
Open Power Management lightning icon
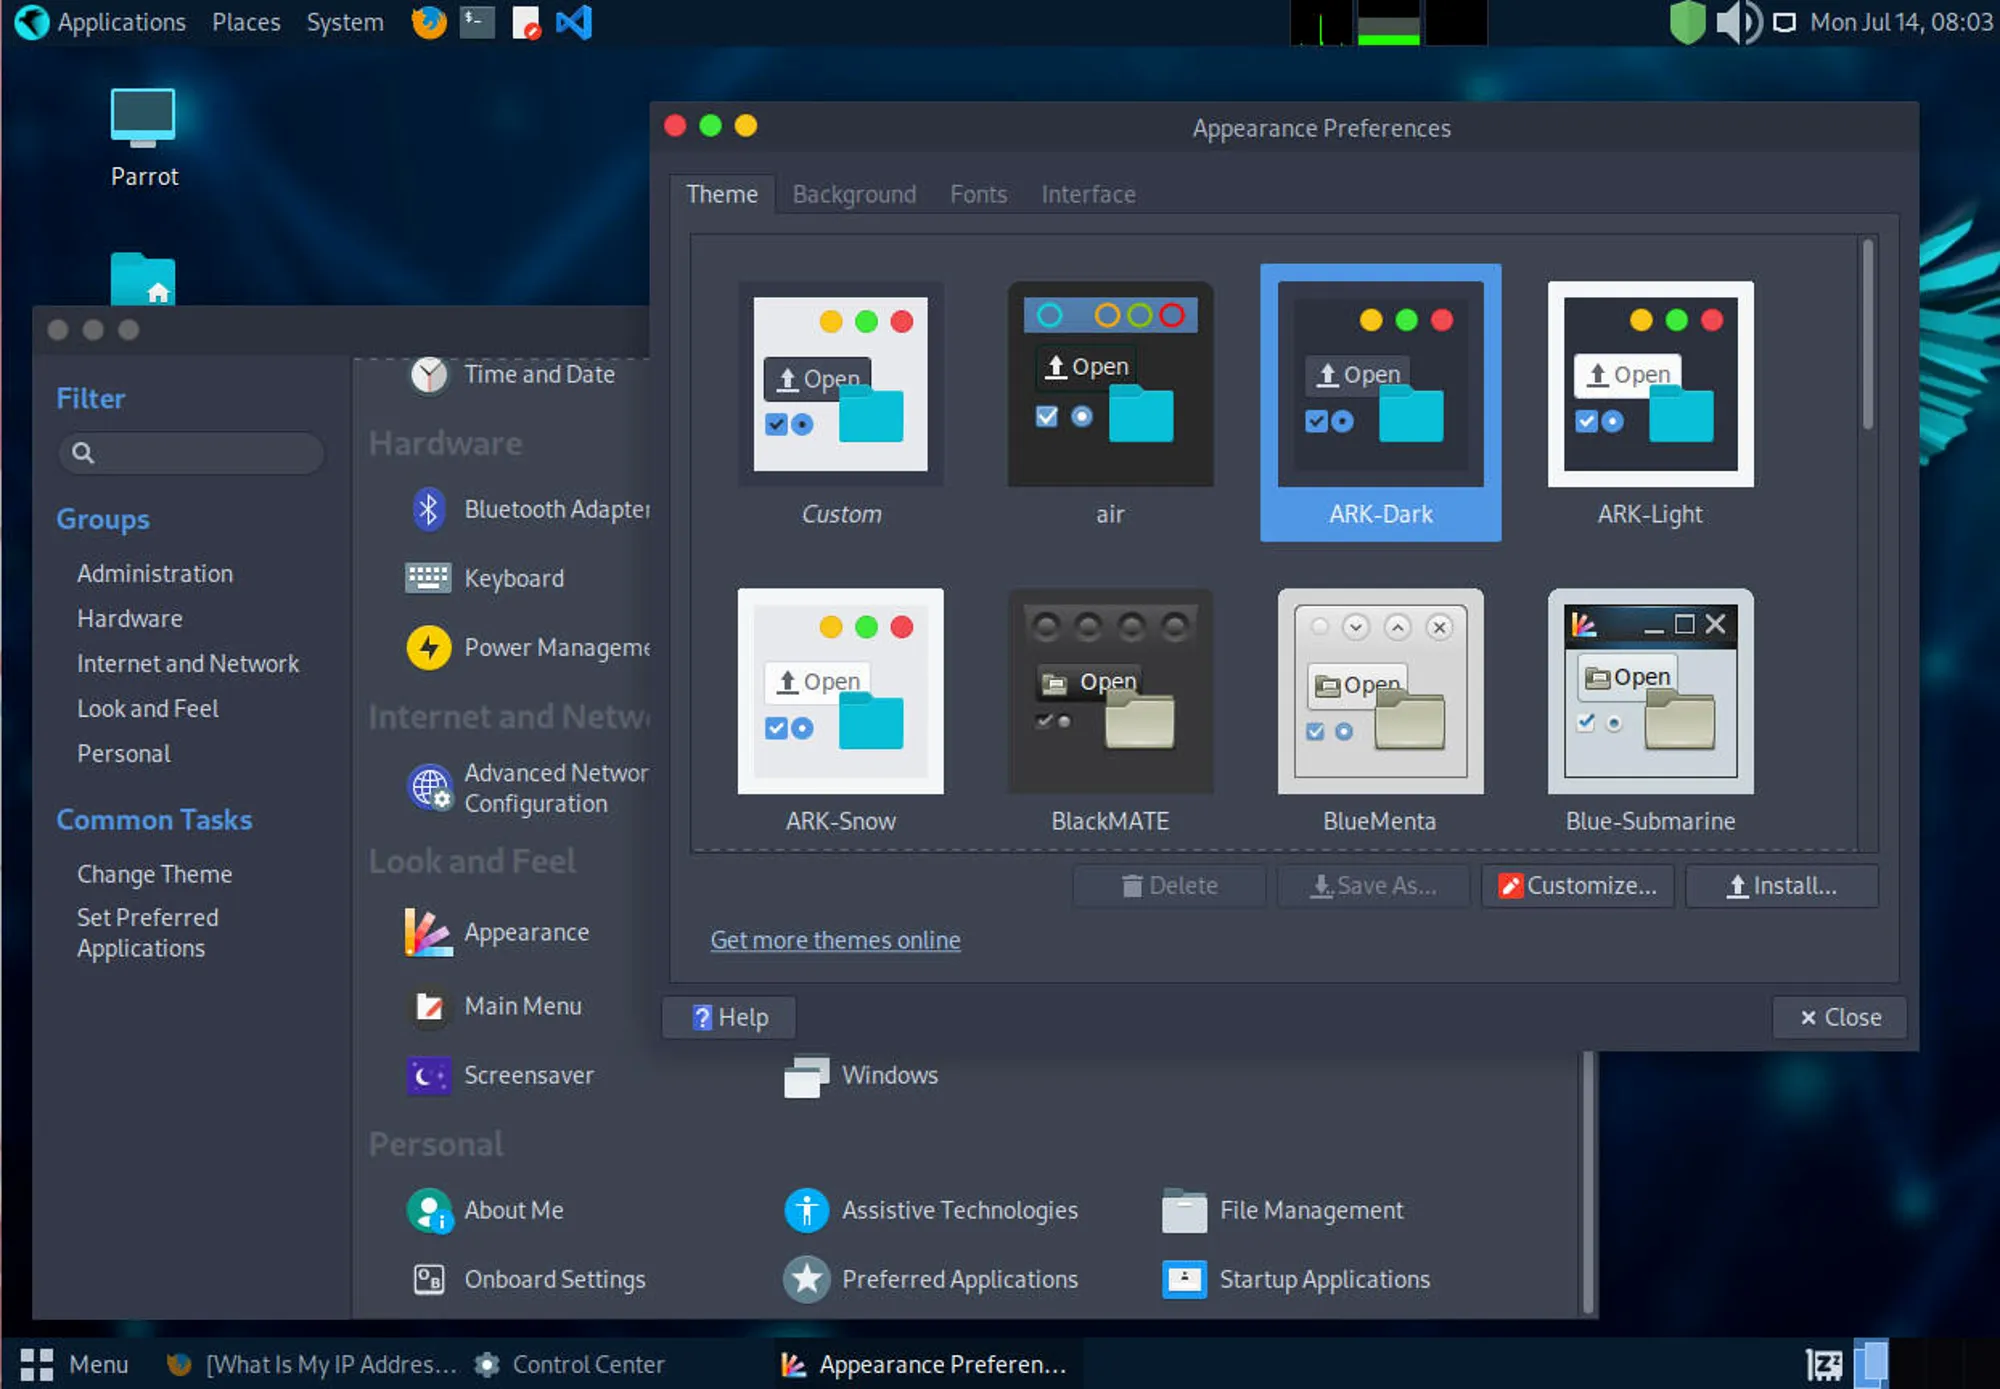click(429, 648)
